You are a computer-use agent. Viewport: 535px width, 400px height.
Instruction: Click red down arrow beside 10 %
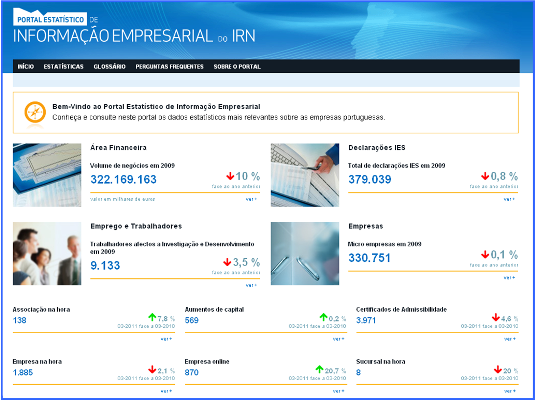[x=230, y=176]
